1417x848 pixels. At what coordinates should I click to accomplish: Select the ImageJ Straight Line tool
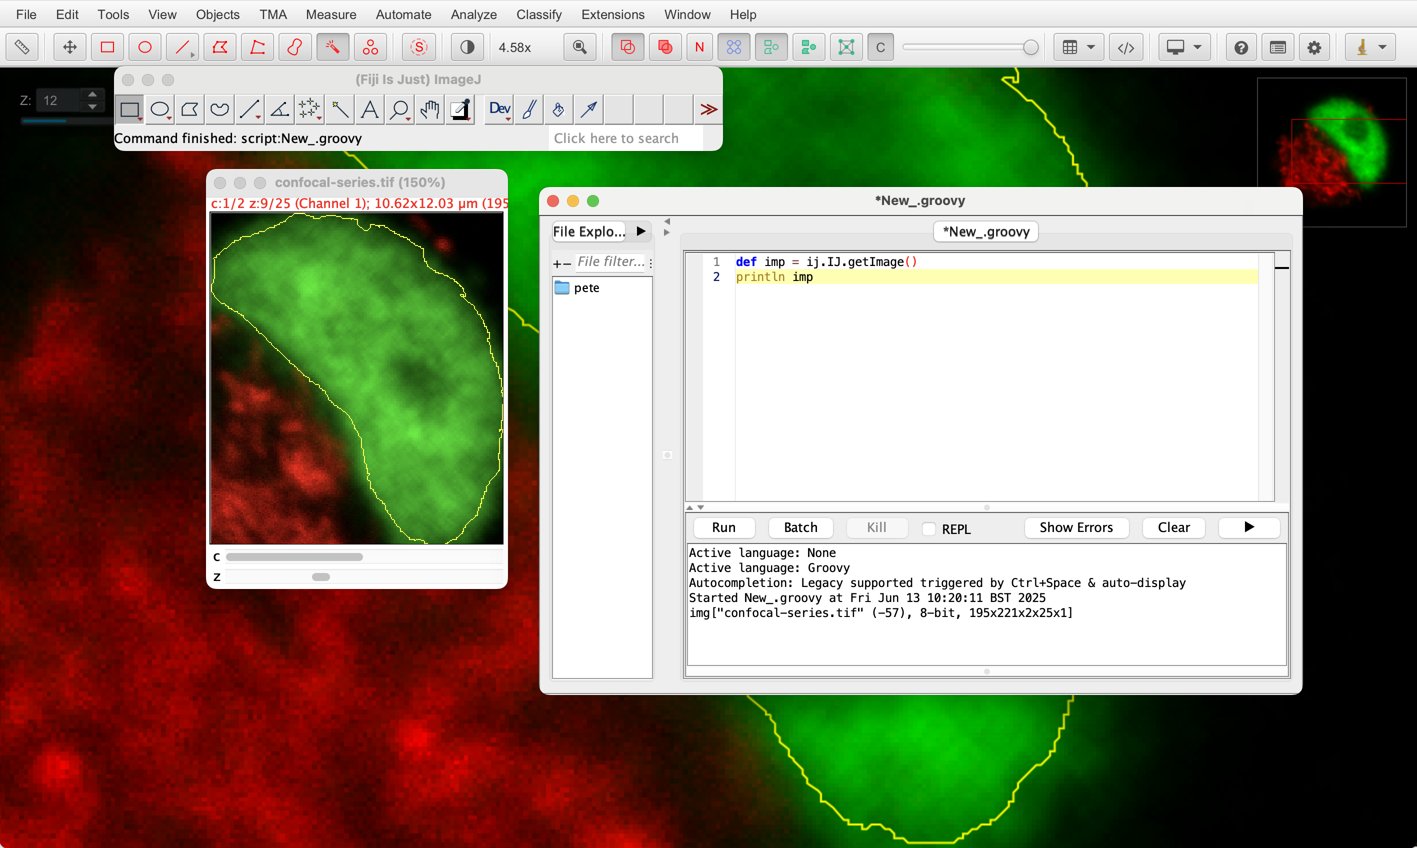coord(250,109)
